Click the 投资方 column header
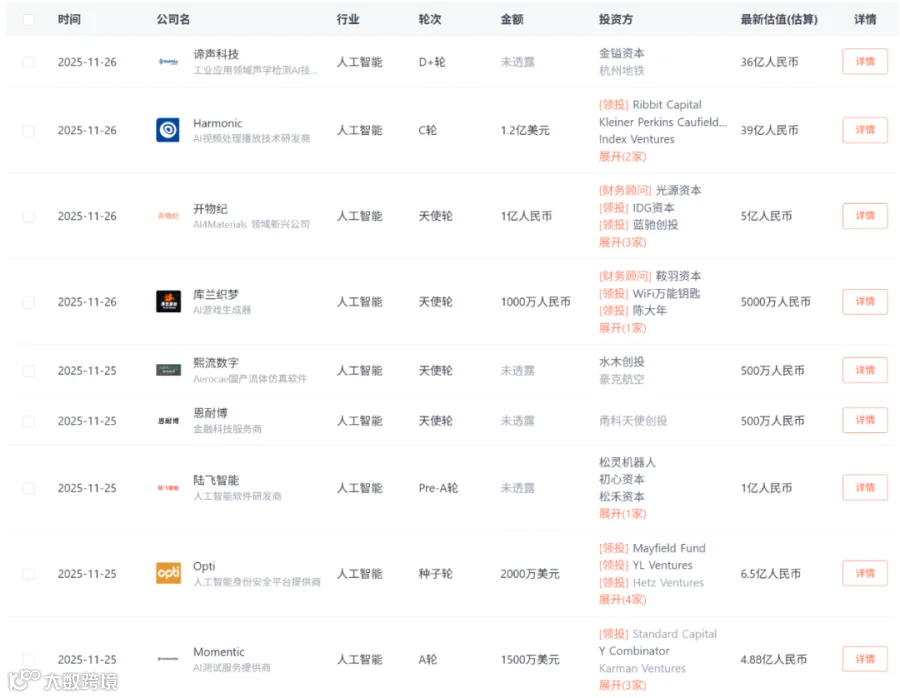Image resolution: width=900 pixels, height=698 pixels. pyautogui.click(x=616, y=20)
